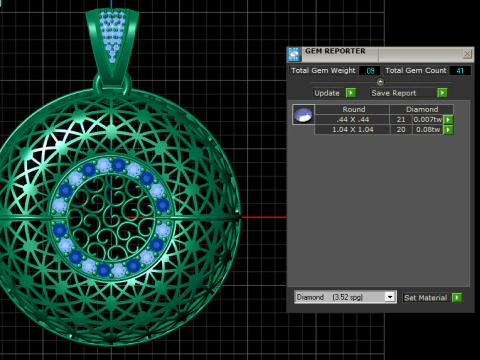
Task: Click the GEM REPORTER title text
Action: point(335,51)
